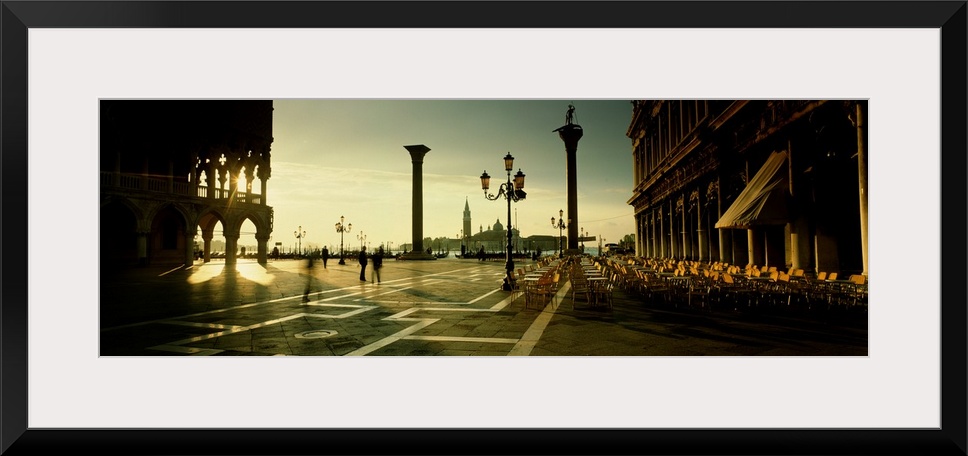Screen dimensions: 968x456
Task: Click the circular drain cover on pavement
Action: [x=316, y=334]
